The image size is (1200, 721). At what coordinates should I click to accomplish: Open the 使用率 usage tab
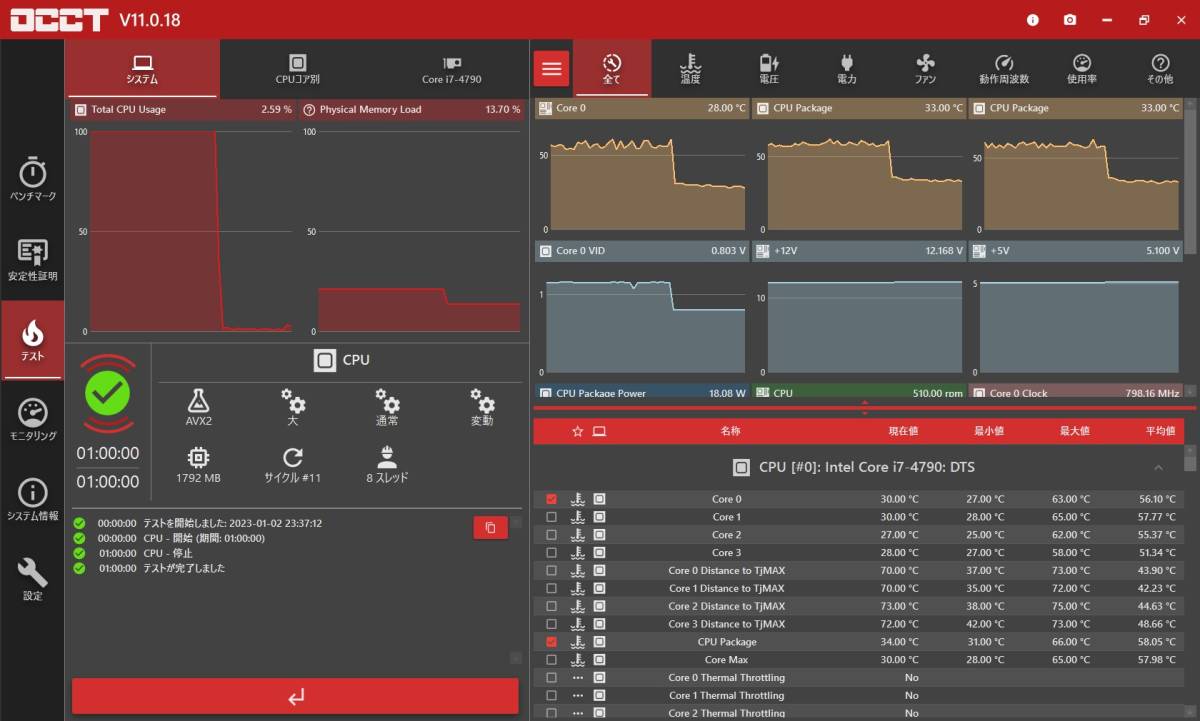point(1082,68)
